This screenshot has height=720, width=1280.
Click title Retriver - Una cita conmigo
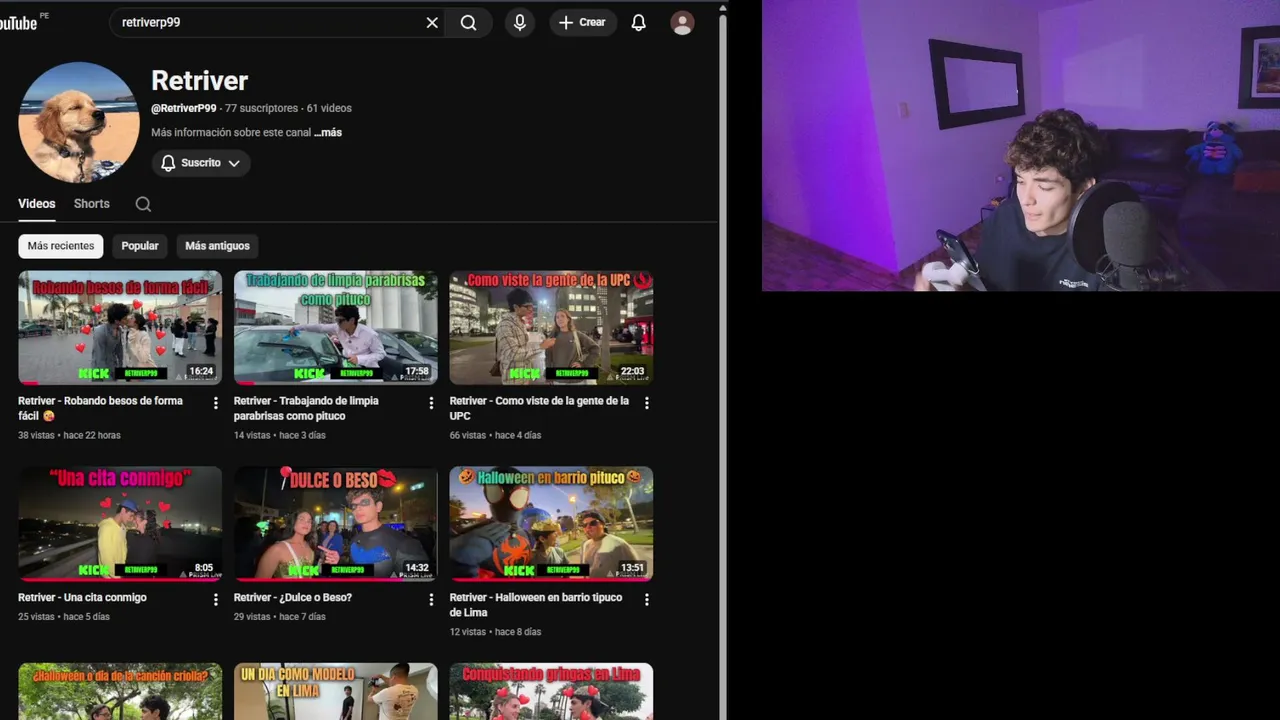pyautogui.click(x=82, y=597)
